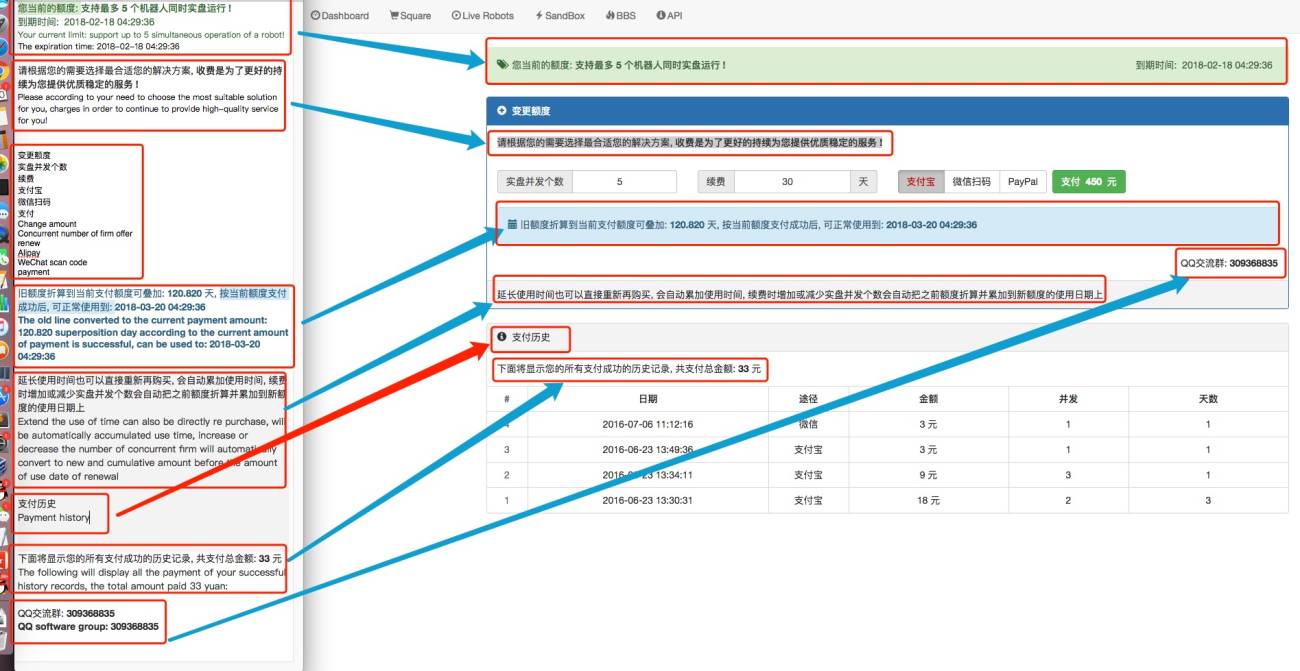The image size is (1300, 671).
Task: Click the 金额 column header
Action: (928, 398)
